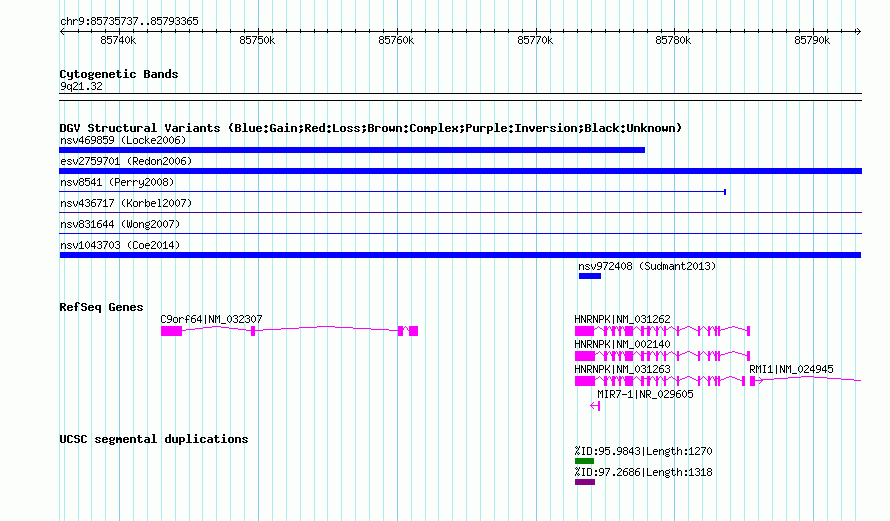Click the UCSC segmental duplications track title
This screenshot has width=890, height=521.
click(x=154, y=439)
